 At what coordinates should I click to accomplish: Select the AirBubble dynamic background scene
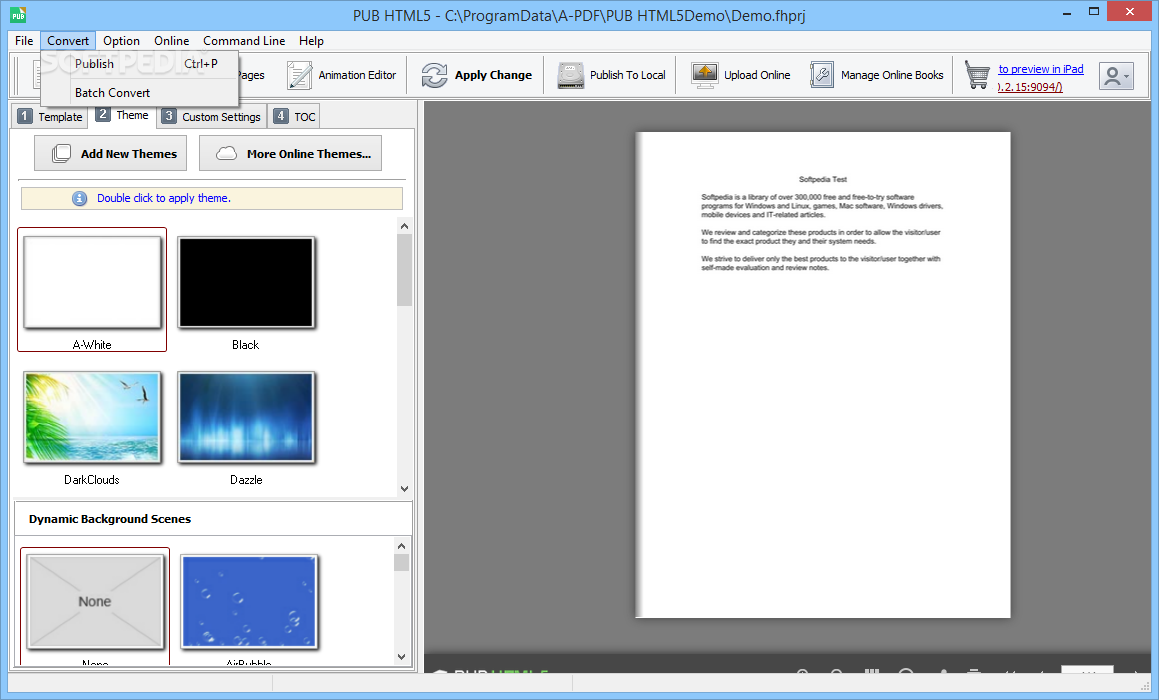point(249,602)
